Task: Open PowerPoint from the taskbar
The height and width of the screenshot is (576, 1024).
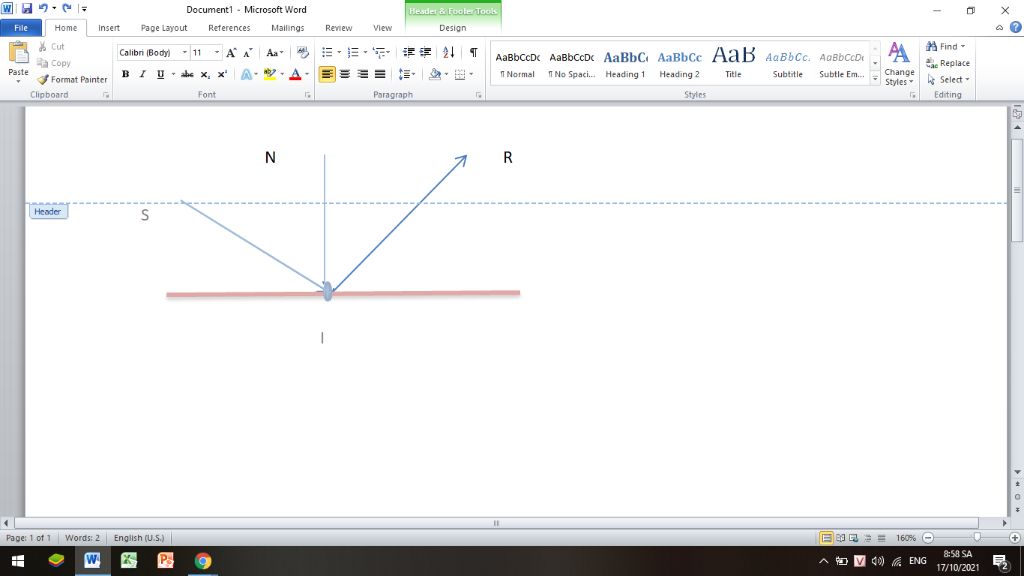Action: pyautogui.click(x=165, y=560)
